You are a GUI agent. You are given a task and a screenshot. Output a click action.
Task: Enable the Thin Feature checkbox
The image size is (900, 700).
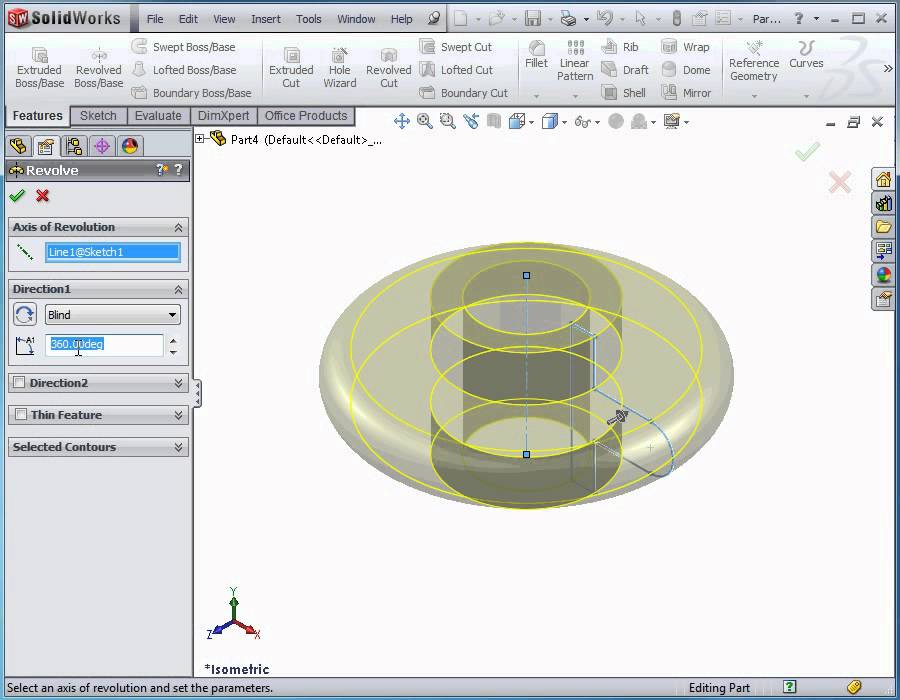21,414
